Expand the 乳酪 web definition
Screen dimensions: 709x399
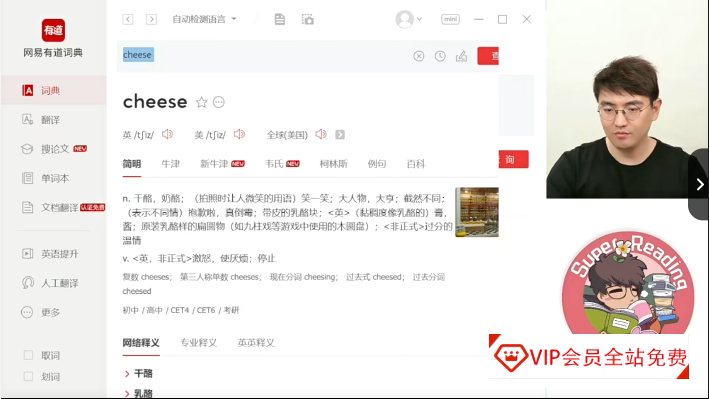139,393
